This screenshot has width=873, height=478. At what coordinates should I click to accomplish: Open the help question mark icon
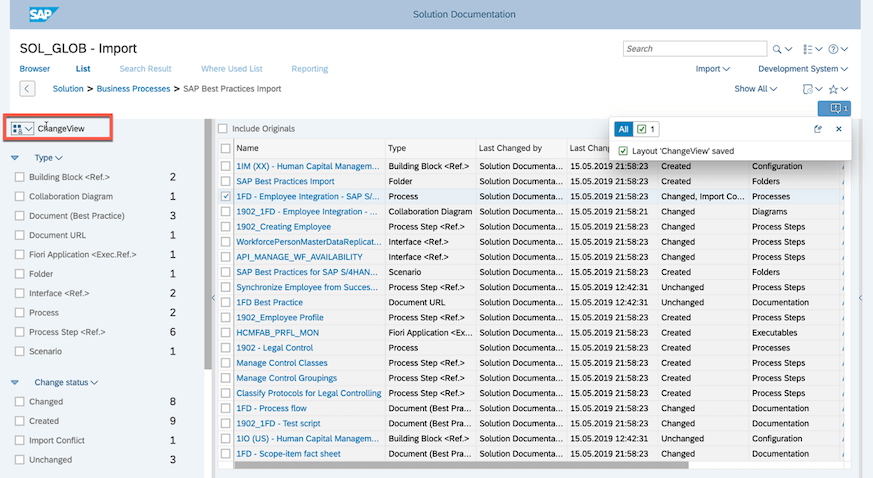[x=833, y=49]
